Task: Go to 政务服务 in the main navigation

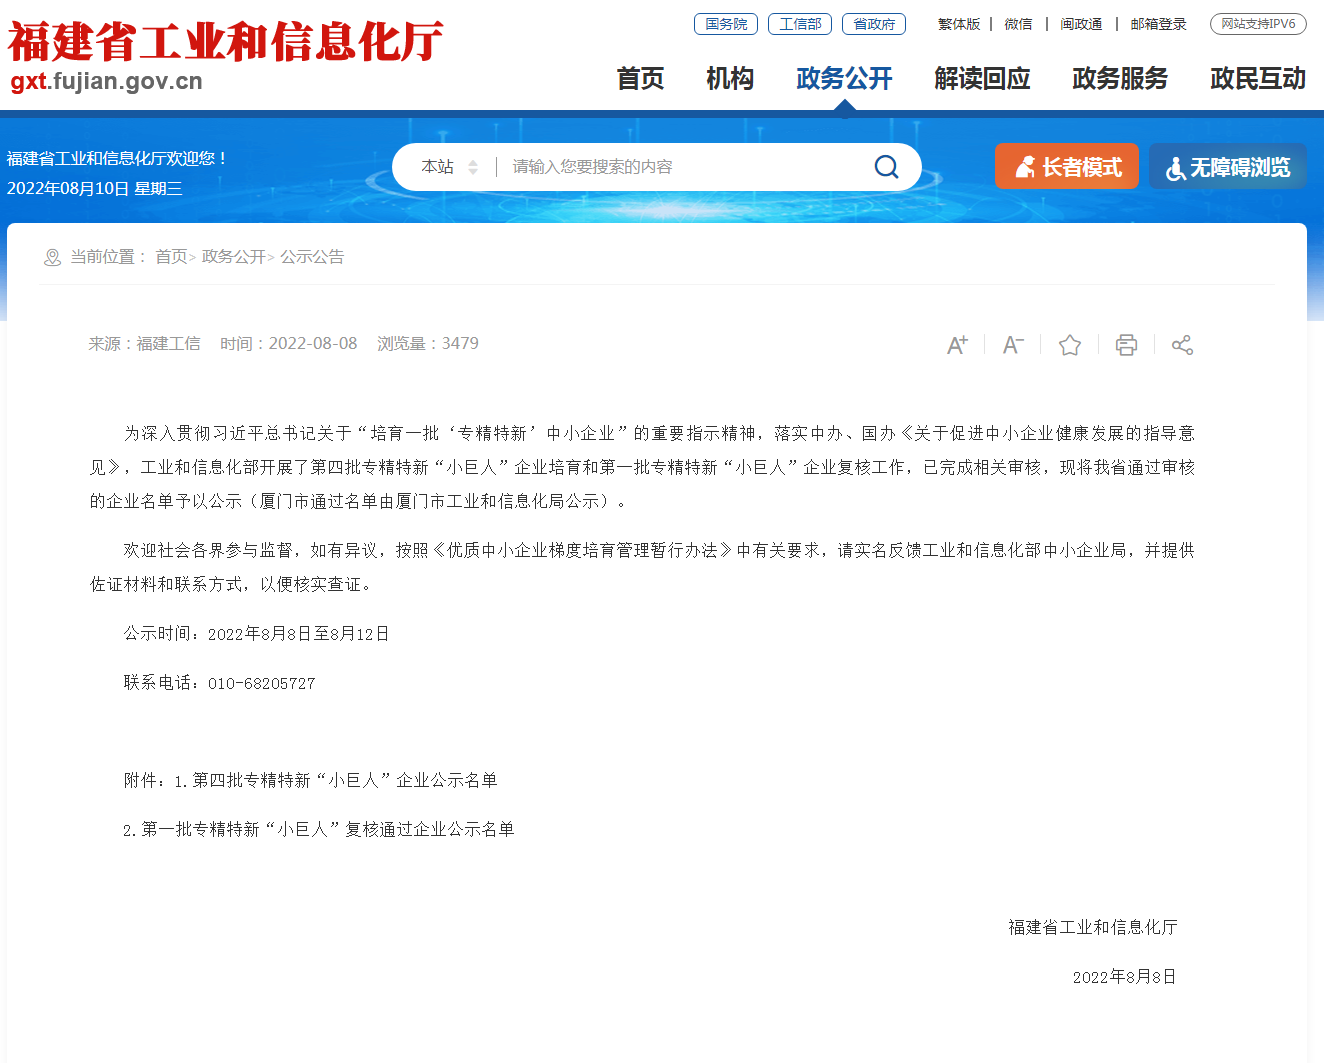Action: pos(1120,79)
